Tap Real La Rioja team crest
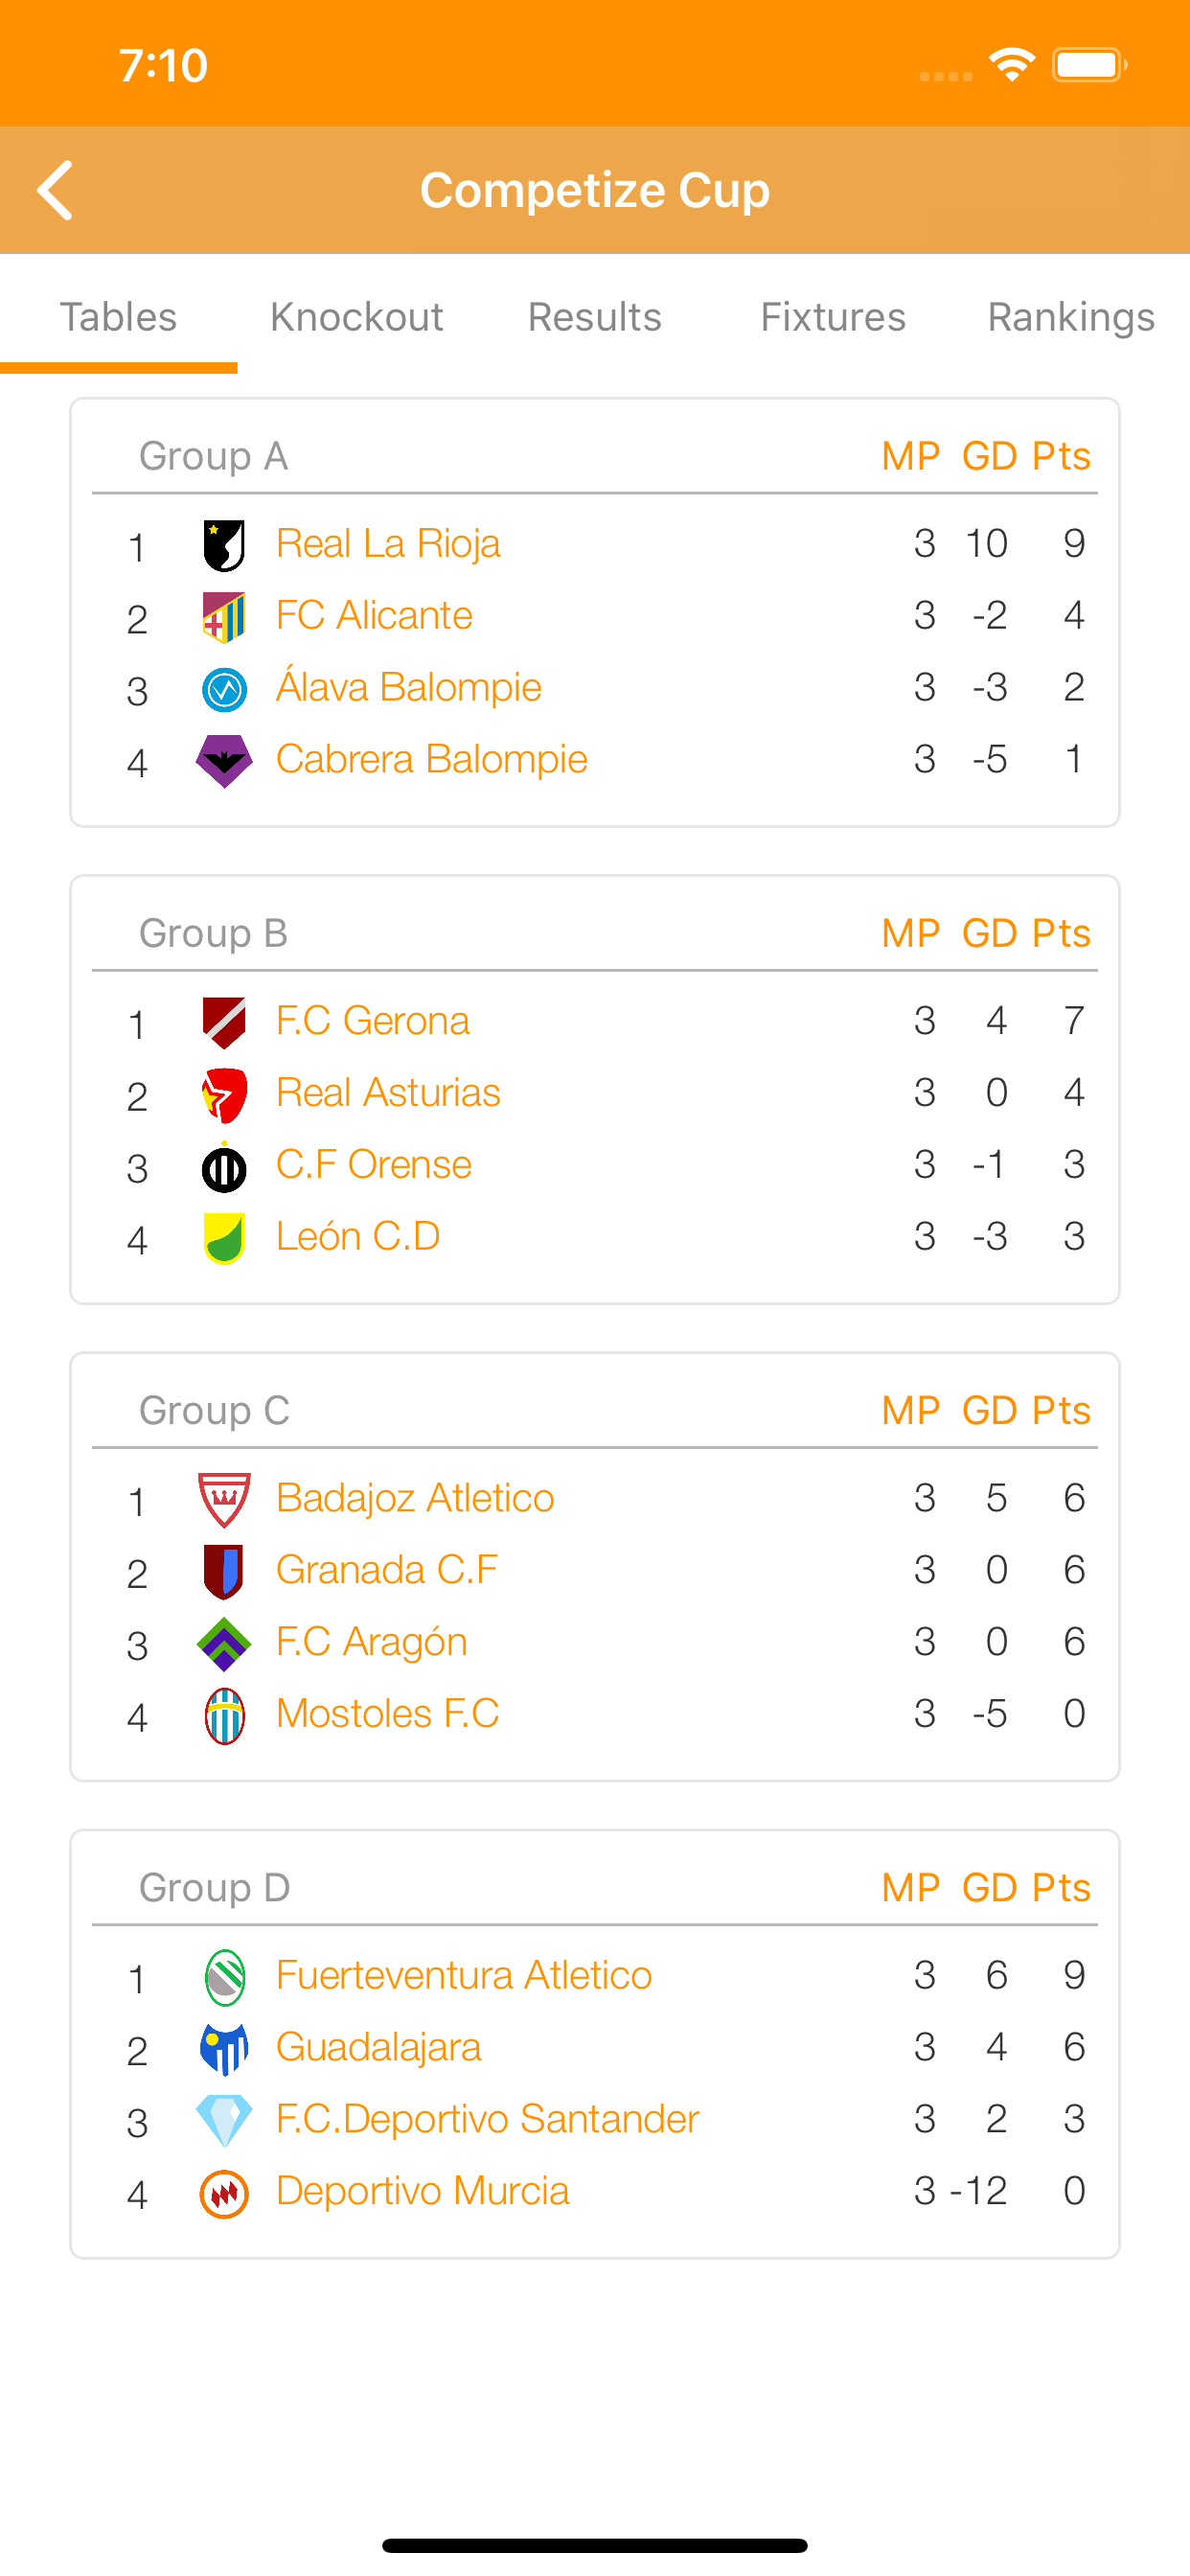Image resolution: width=1190 pixels, height=2576 pixels. click(x=224, y=545)
